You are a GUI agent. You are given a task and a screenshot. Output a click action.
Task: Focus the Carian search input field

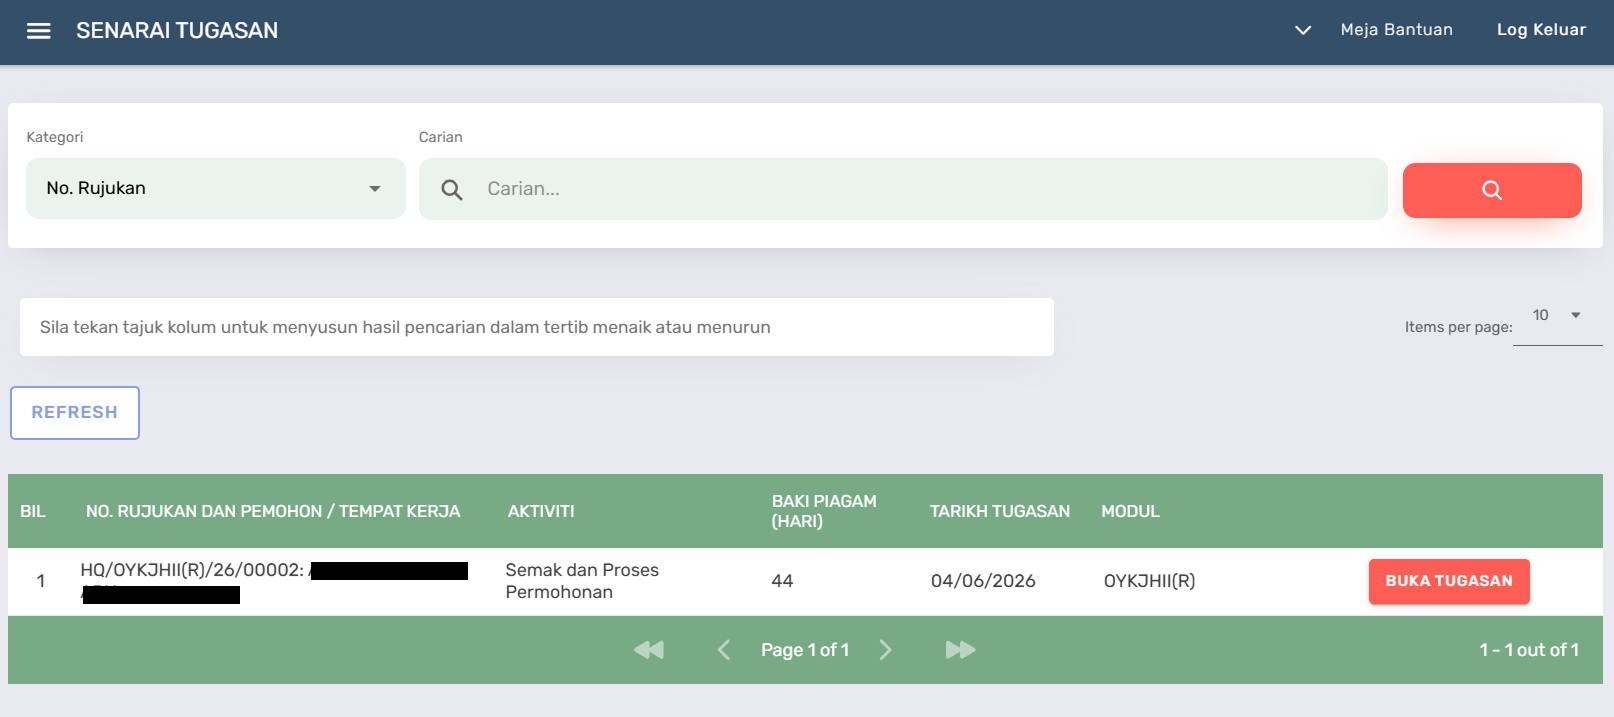point(903,189)
